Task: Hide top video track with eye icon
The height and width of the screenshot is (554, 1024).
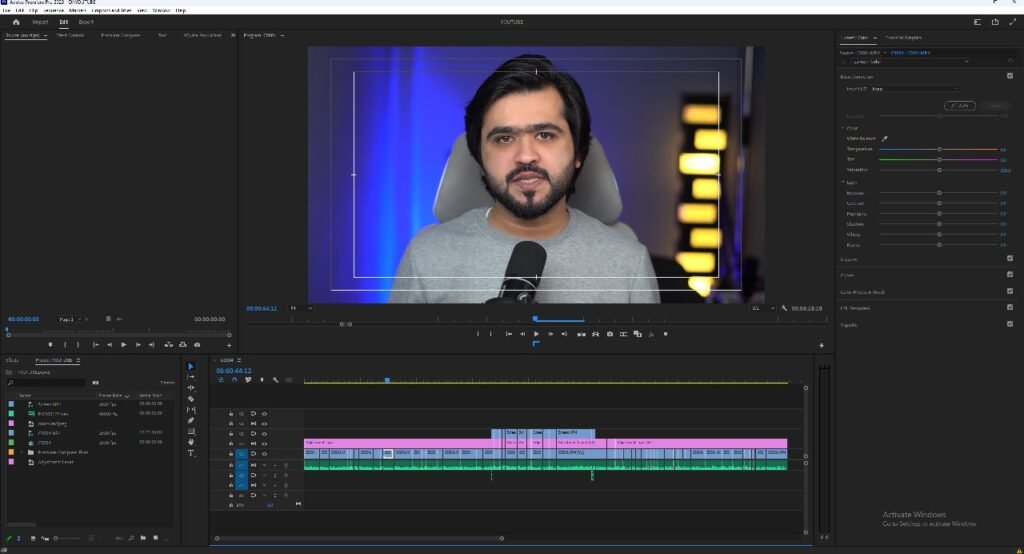Action: point(264,414)
